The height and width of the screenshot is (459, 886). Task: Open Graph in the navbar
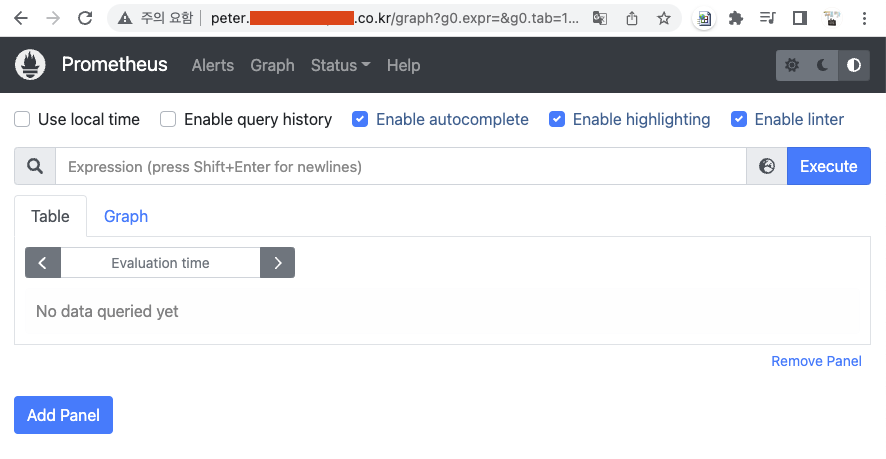[x=272, y=65]
